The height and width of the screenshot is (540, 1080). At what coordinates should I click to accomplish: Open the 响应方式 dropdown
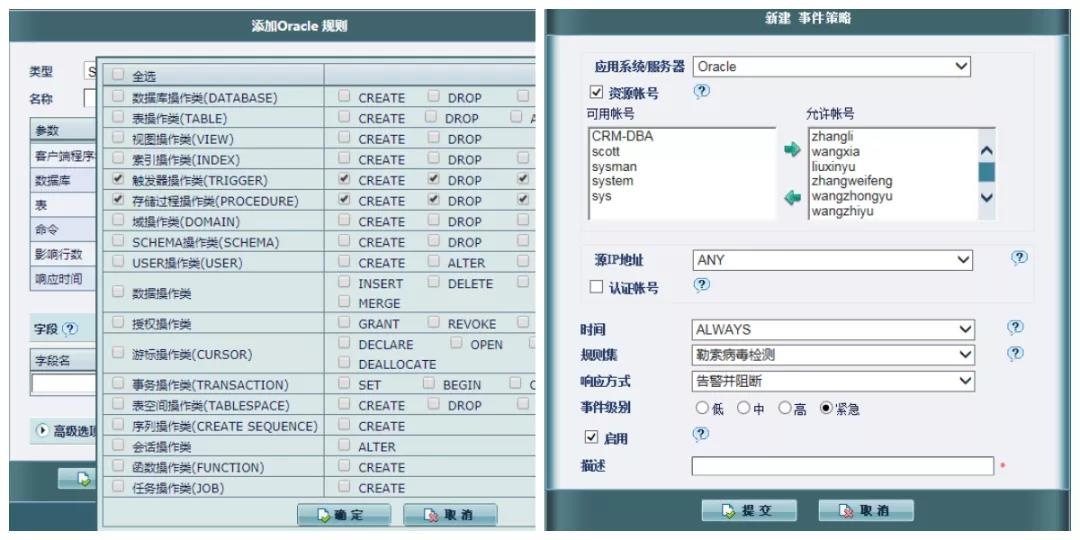point(834,381)
